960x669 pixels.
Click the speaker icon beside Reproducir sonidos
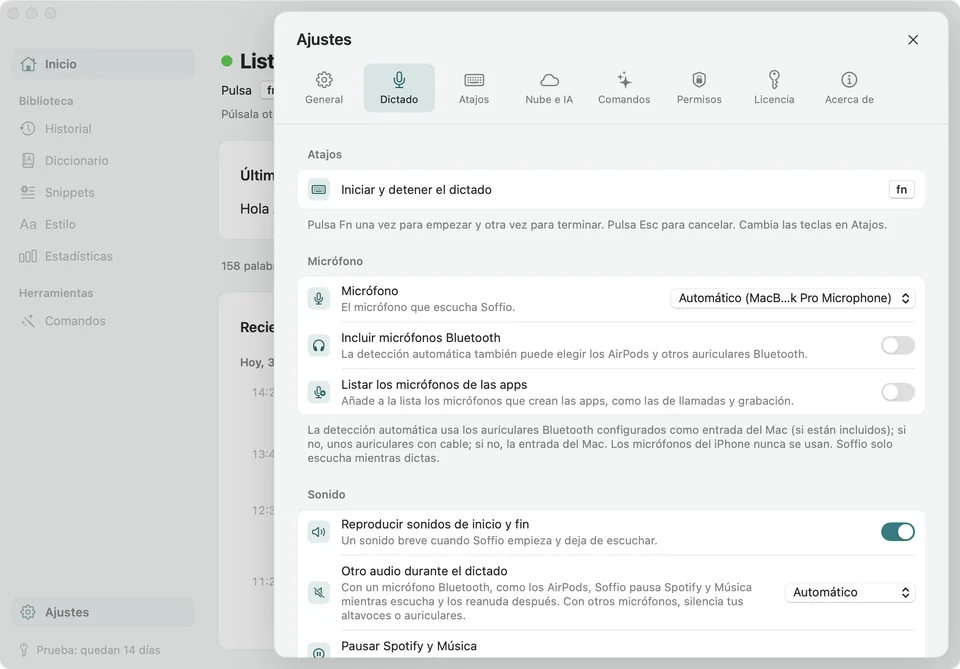point(319,532)
